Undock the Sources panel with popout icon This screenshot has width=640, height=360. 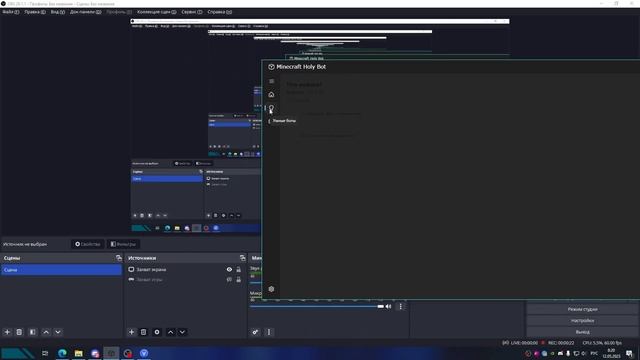(242, 258)
